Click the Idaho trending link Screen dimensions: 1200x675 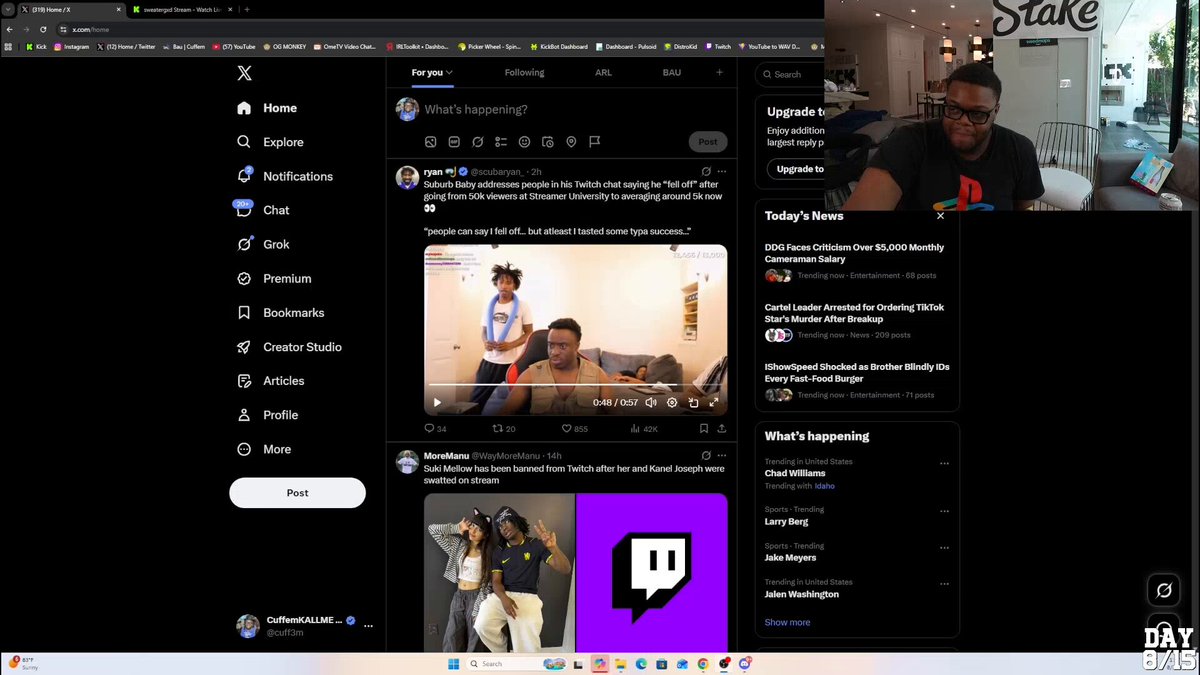[825, 486]
